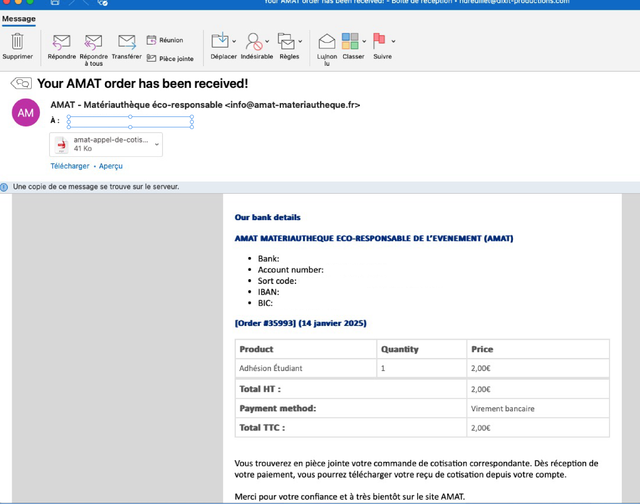Forward as attachment with Pièce jointe
Image resolution: width=640 pixels, height=504 pixels.
pos(151,58)
